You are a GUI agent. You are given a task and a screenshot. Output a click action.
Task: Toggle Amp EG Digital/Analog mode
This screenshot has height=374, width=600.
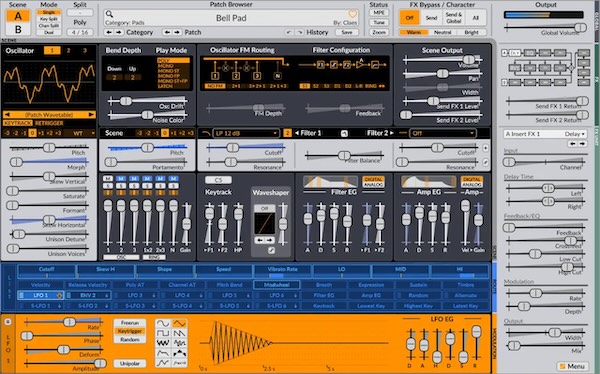[471, 181]
